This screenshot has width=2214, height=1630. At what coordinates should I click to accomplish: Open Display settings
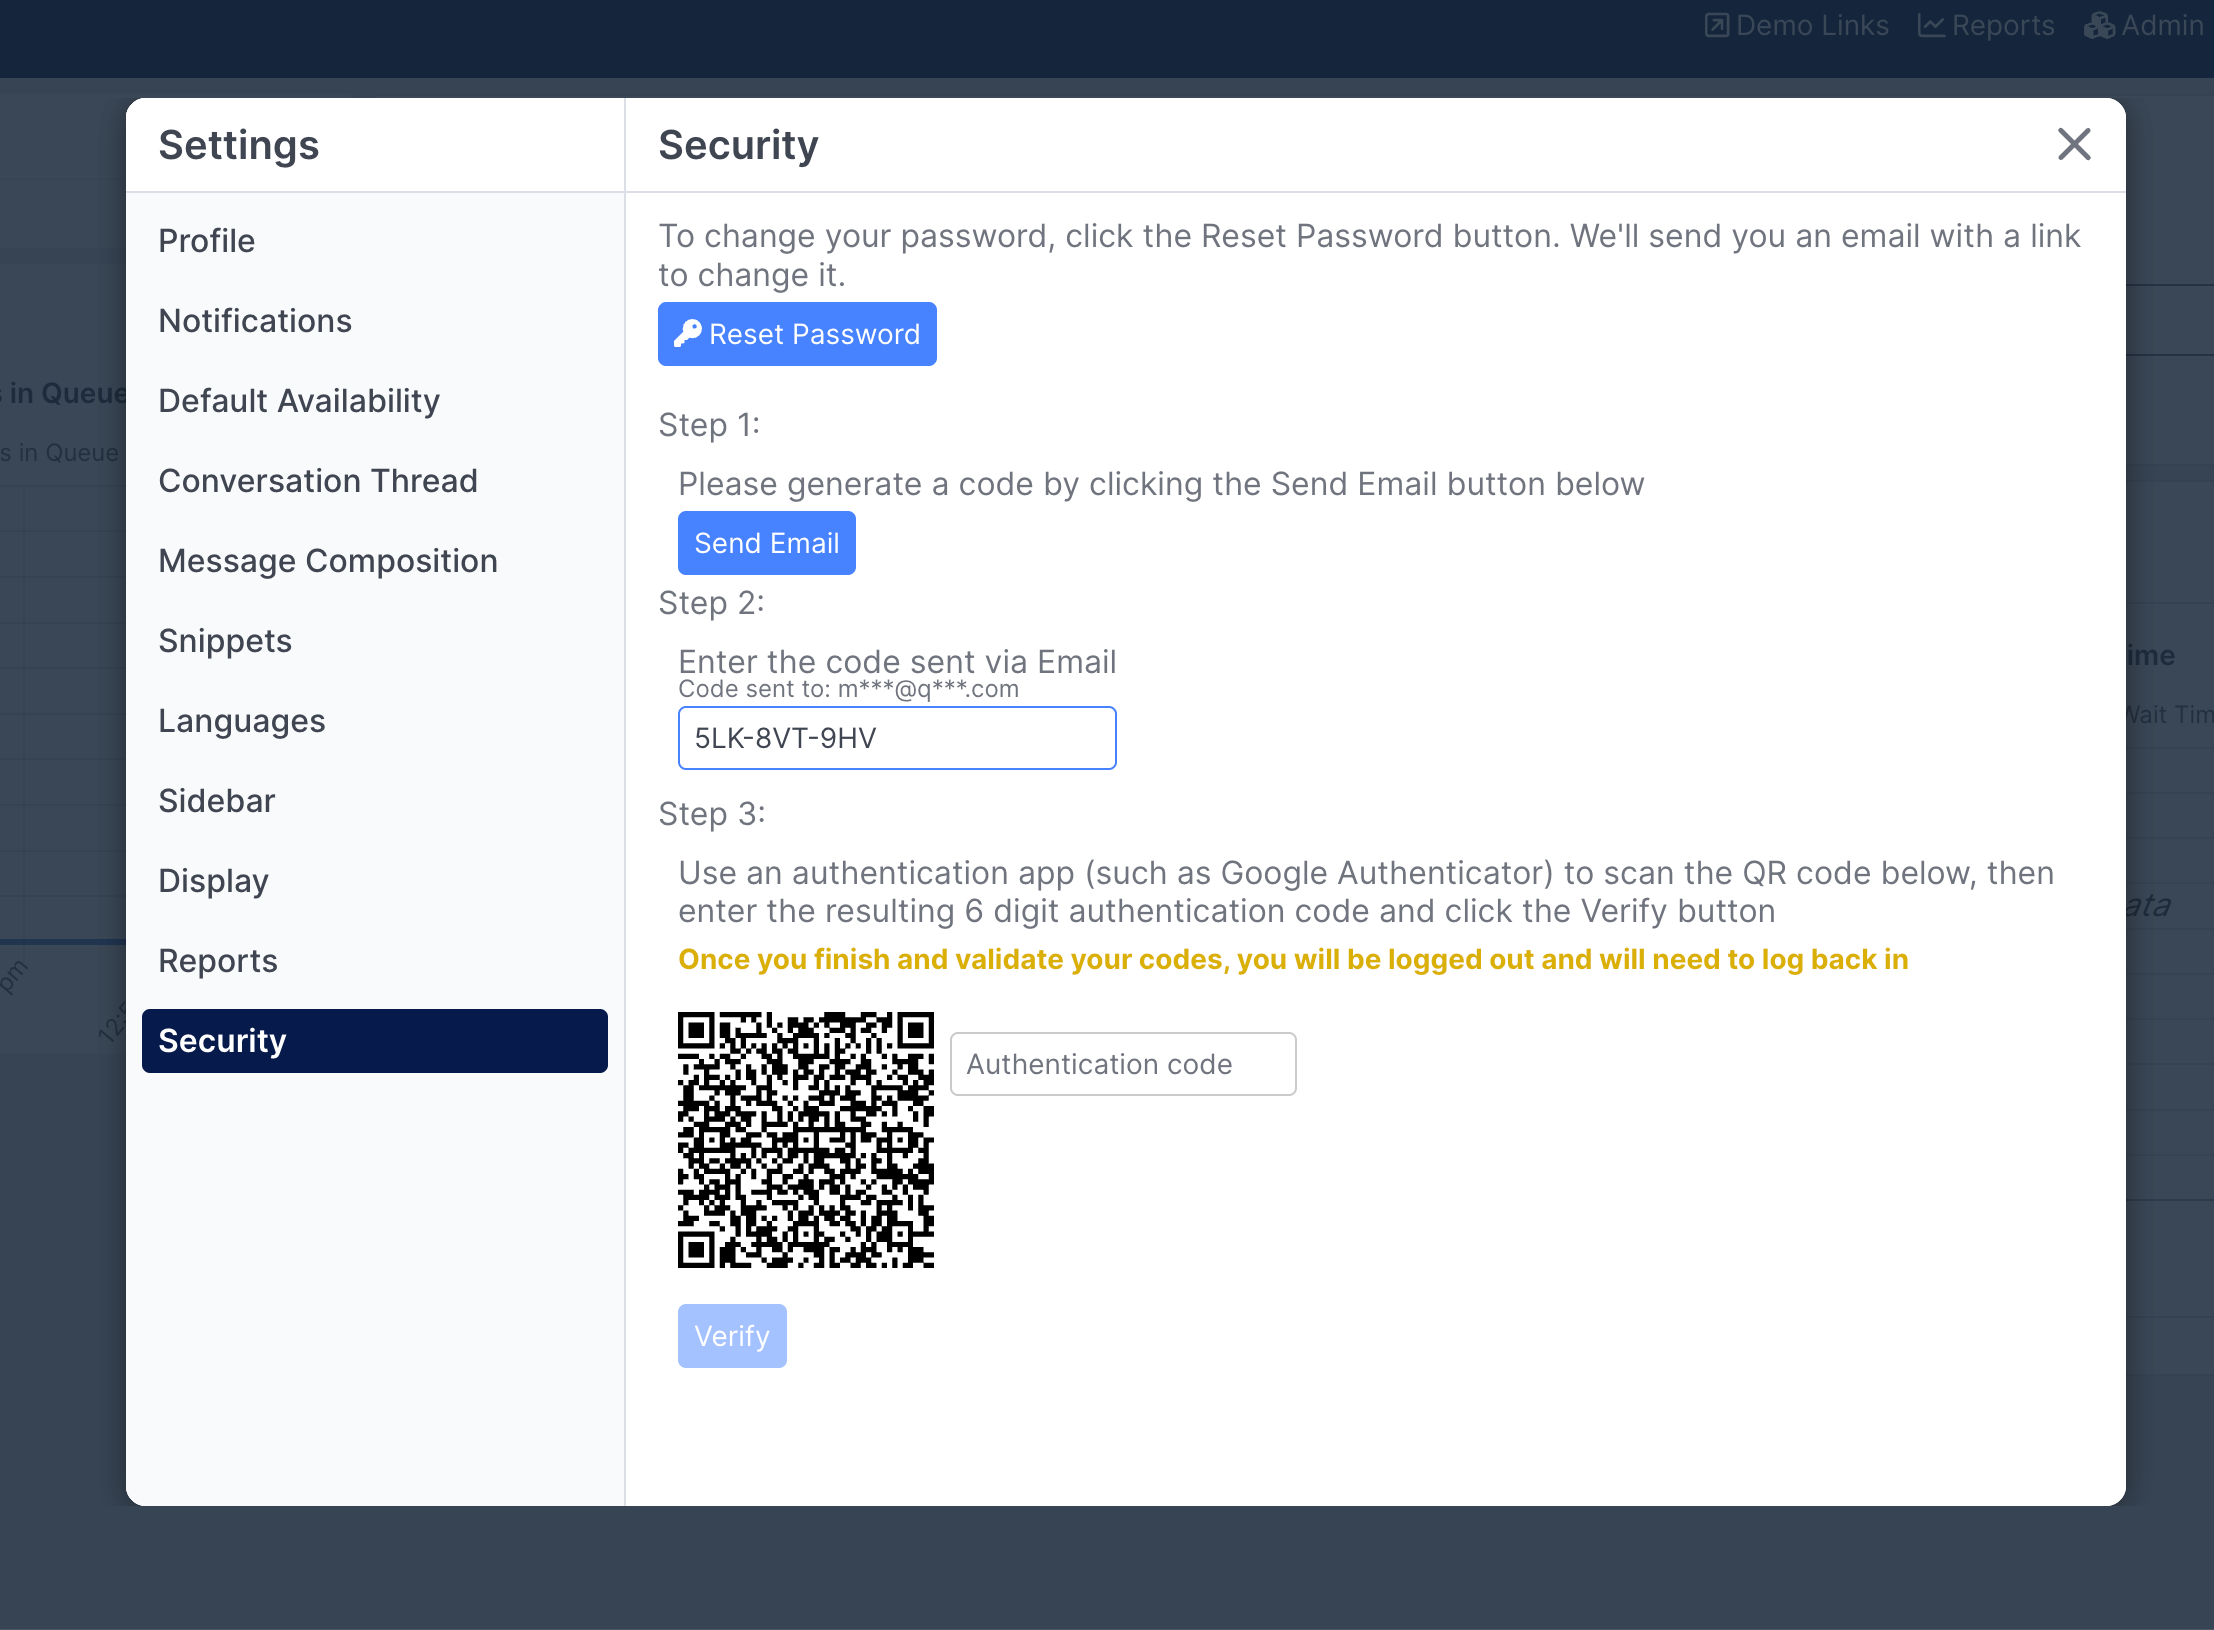click(213, 881)
